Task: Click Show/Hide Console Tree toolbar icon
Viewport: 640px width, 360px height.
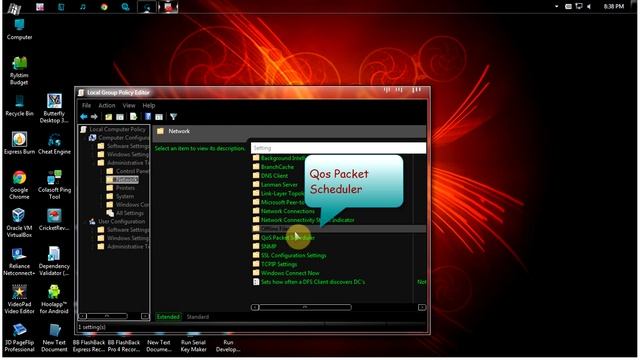Action: point(120,117)
